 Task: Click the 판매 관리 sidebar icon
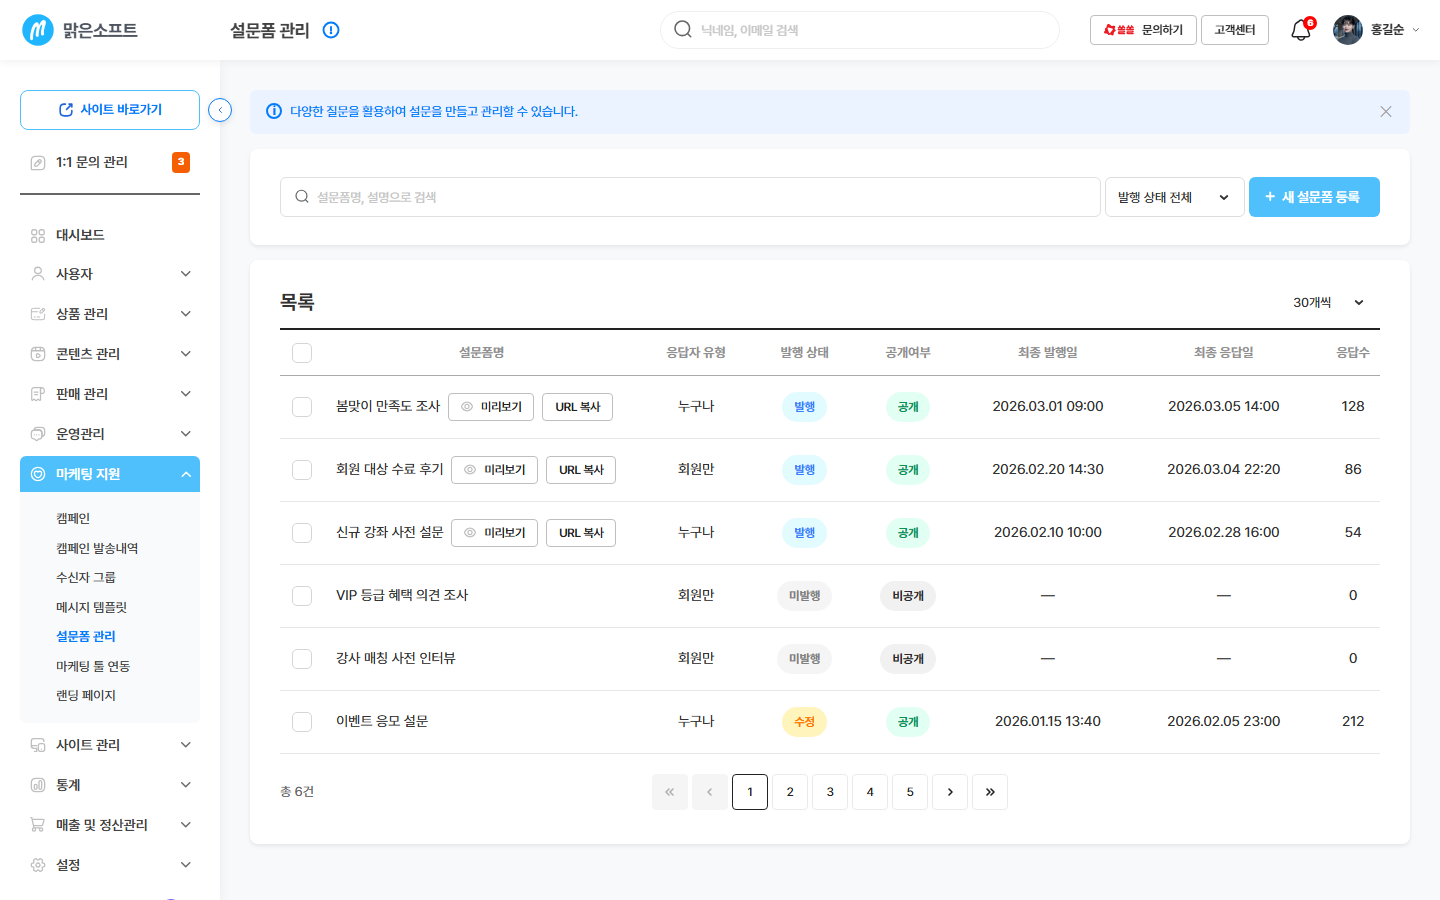tap(38, 394)
